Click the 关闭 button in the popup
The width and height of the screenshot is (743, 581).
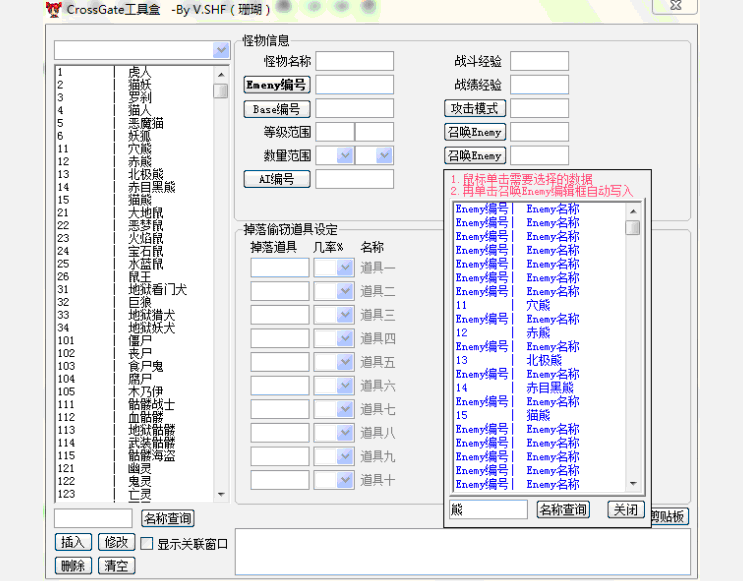[625, 510]
